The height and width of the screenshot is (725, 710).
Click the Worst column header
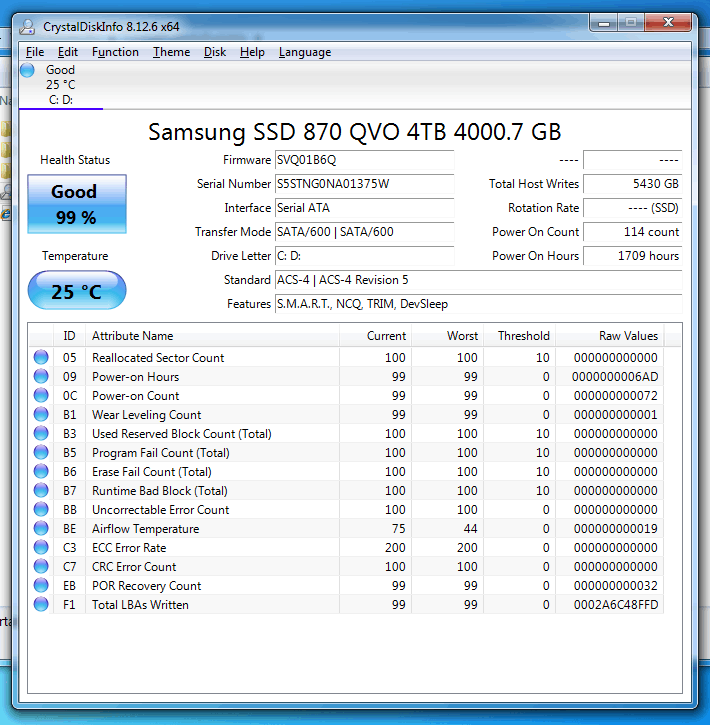(x=447, y=336)
